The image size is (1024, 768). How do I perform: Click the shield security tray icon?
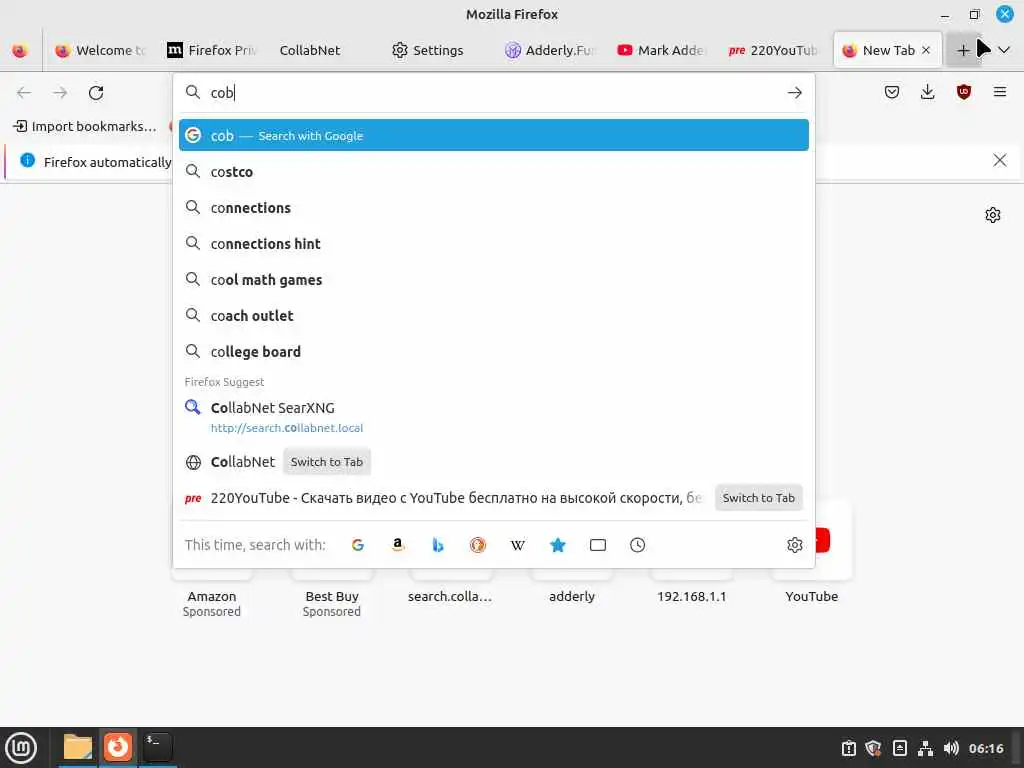pos(873,748)
